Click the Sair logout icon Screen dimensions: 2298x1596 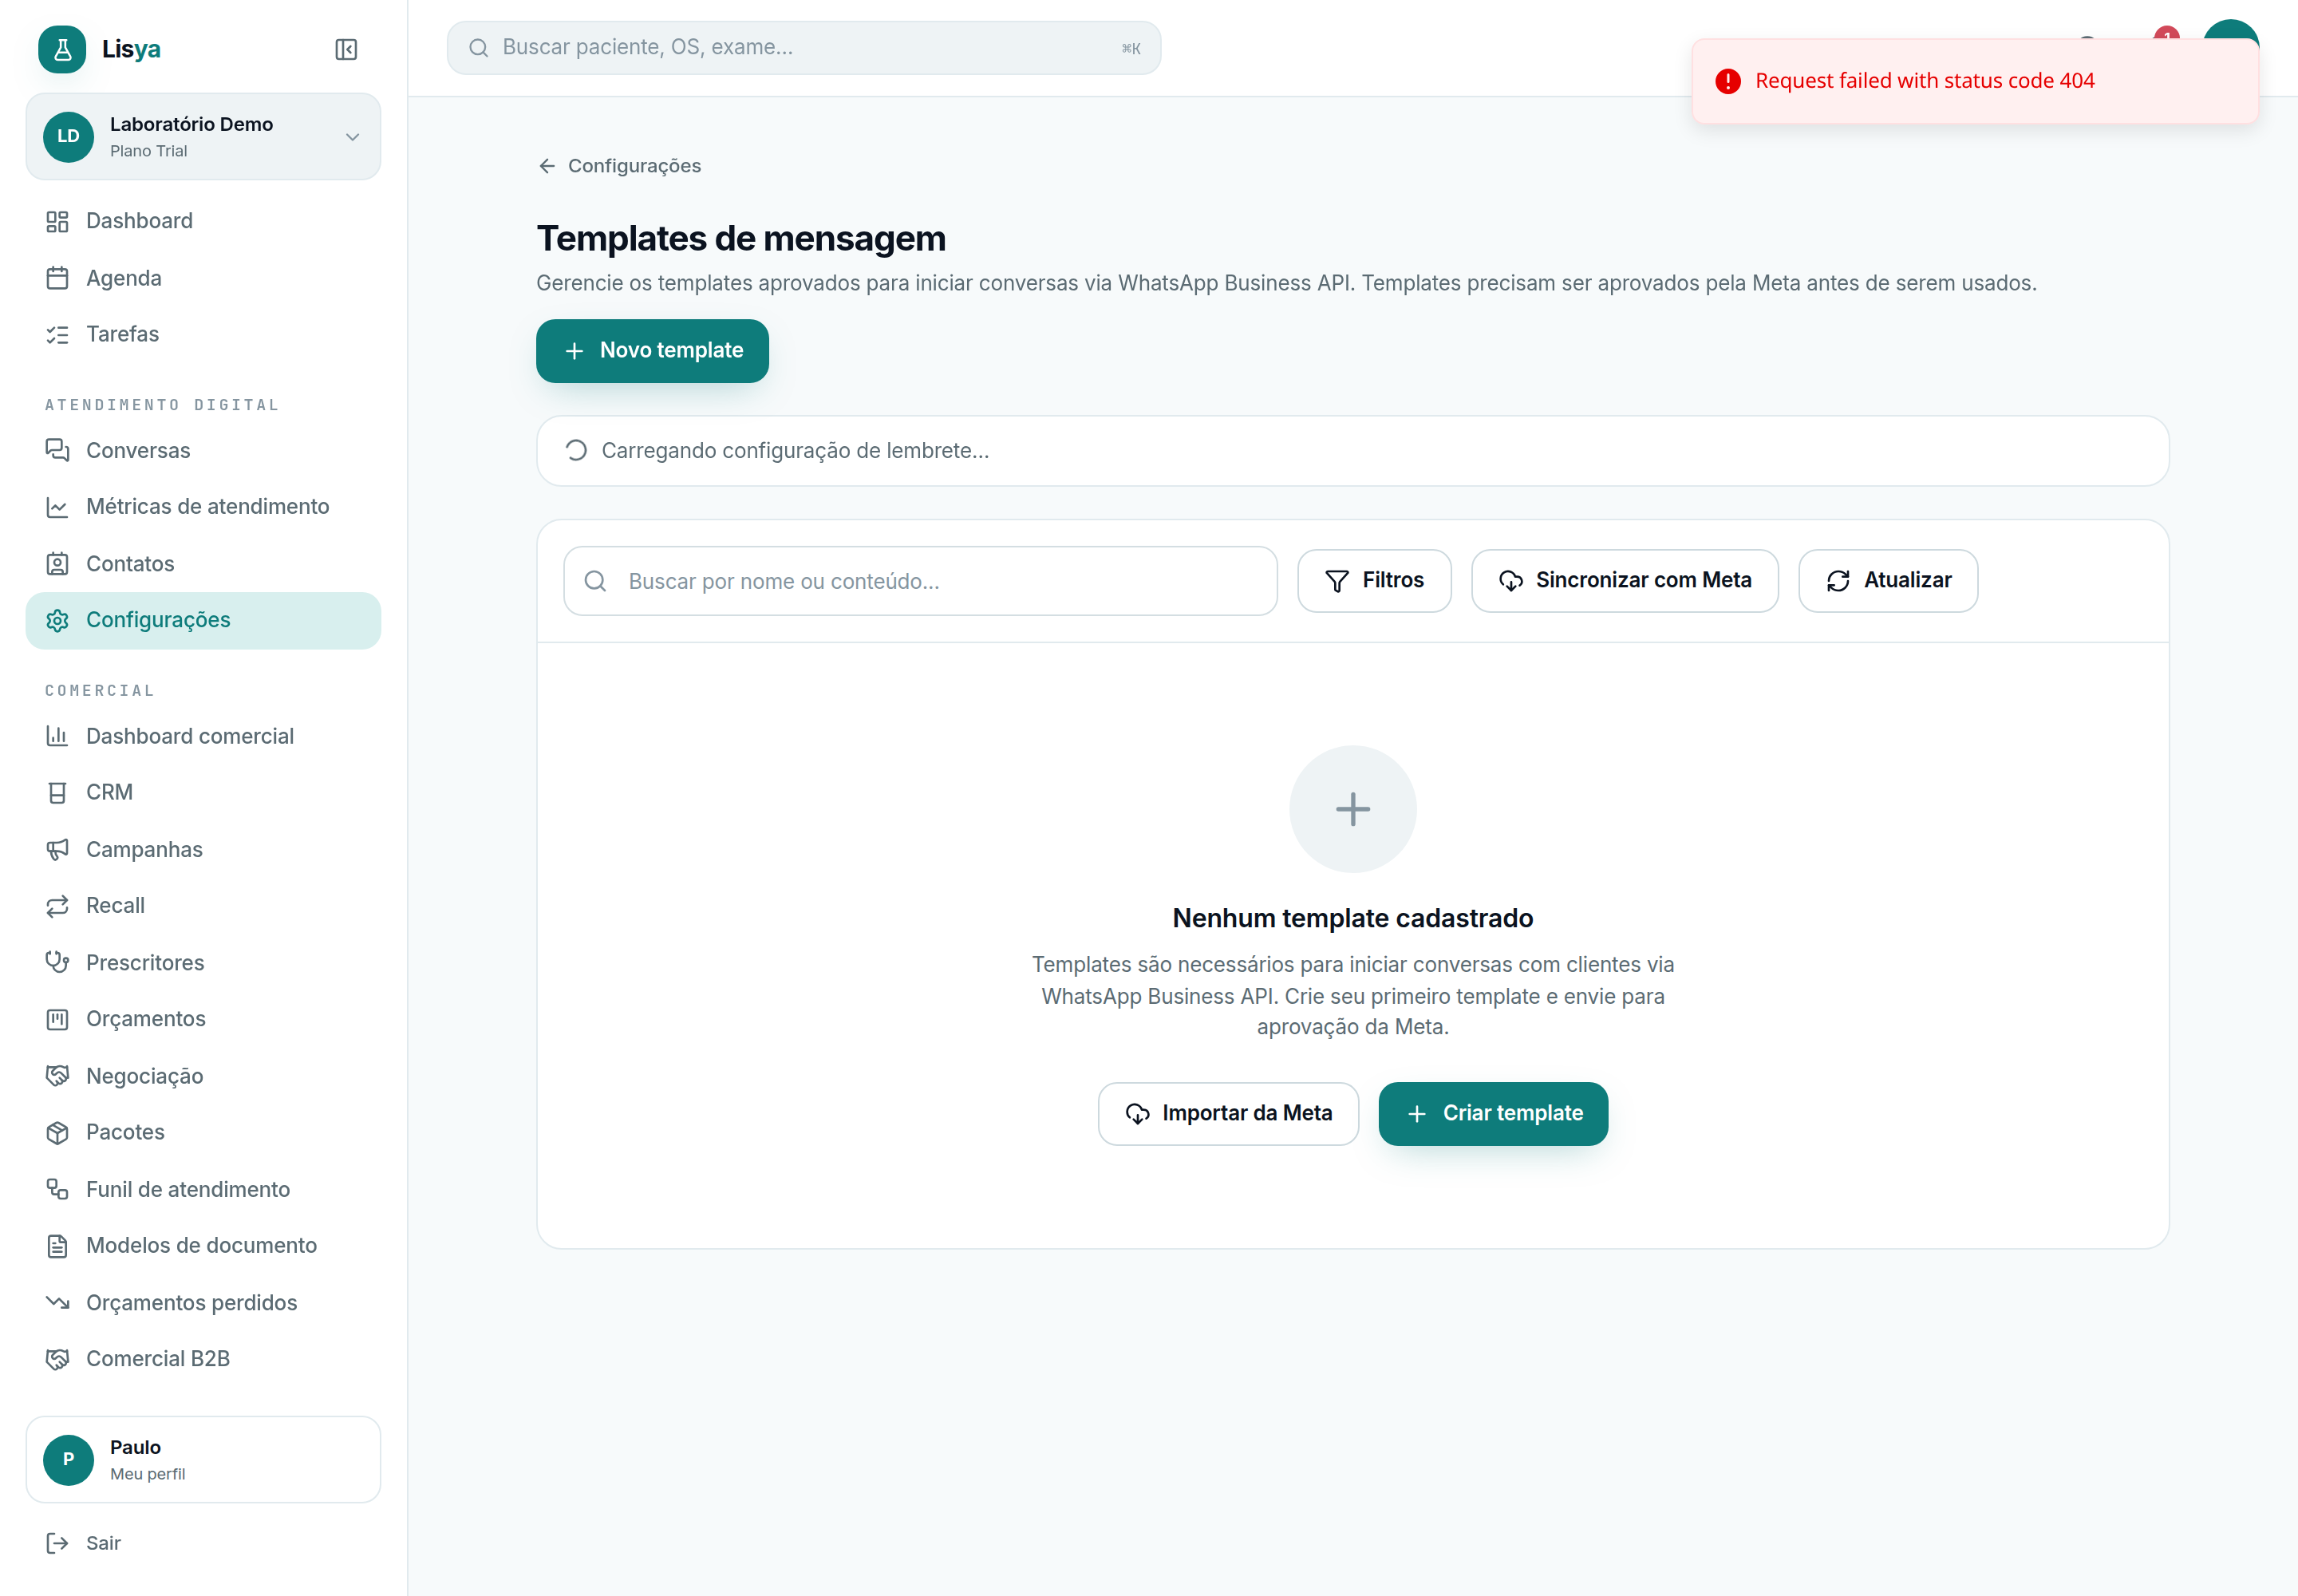click(x=57, y=1543)
